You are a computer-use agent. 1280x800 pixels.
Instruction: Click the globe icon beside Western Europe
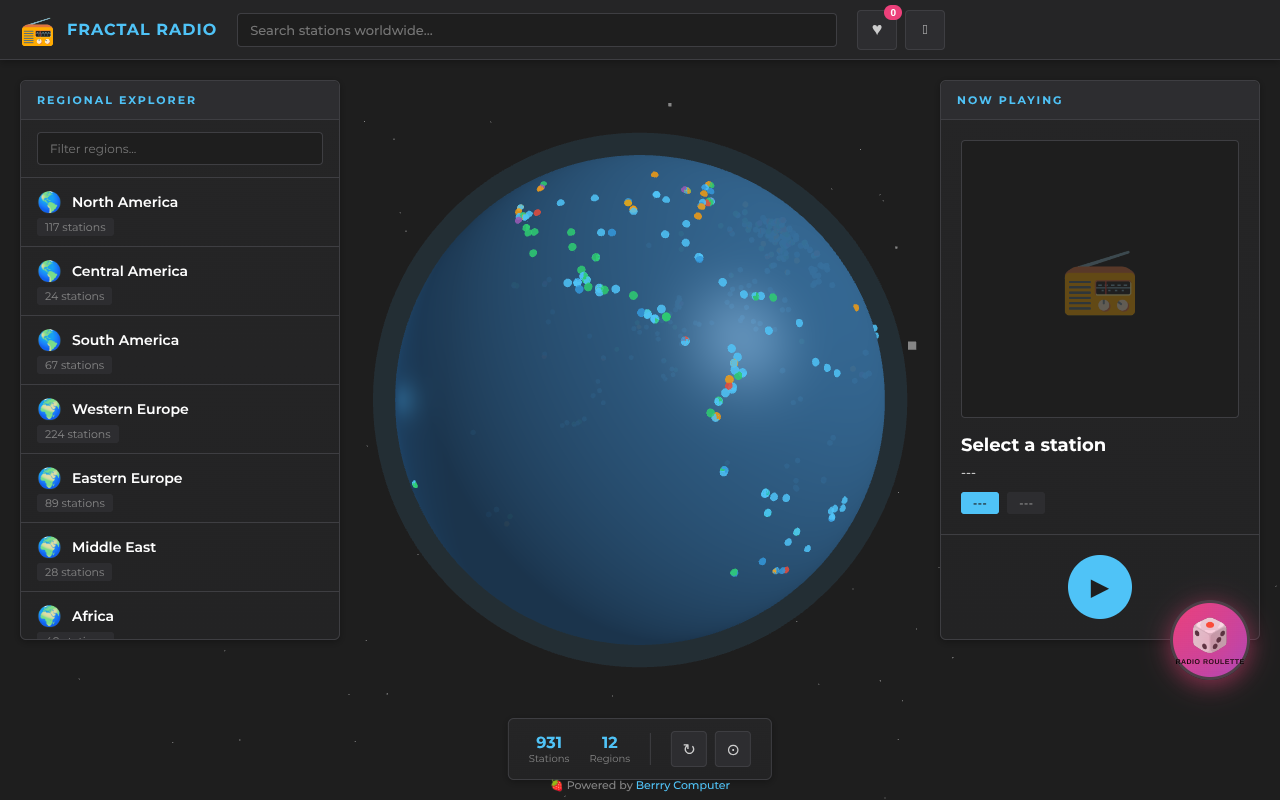(49, 409)
